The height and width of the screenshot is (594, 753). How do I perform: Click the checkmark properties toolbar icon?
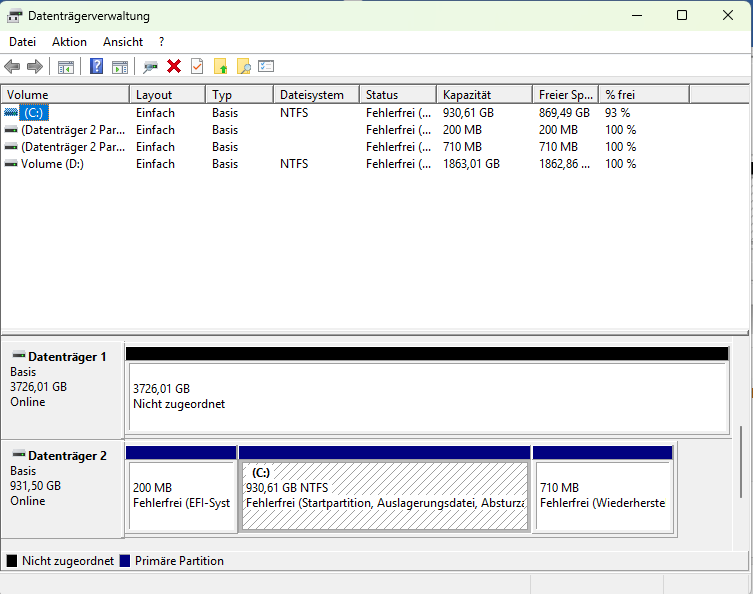tap(197, 66)
